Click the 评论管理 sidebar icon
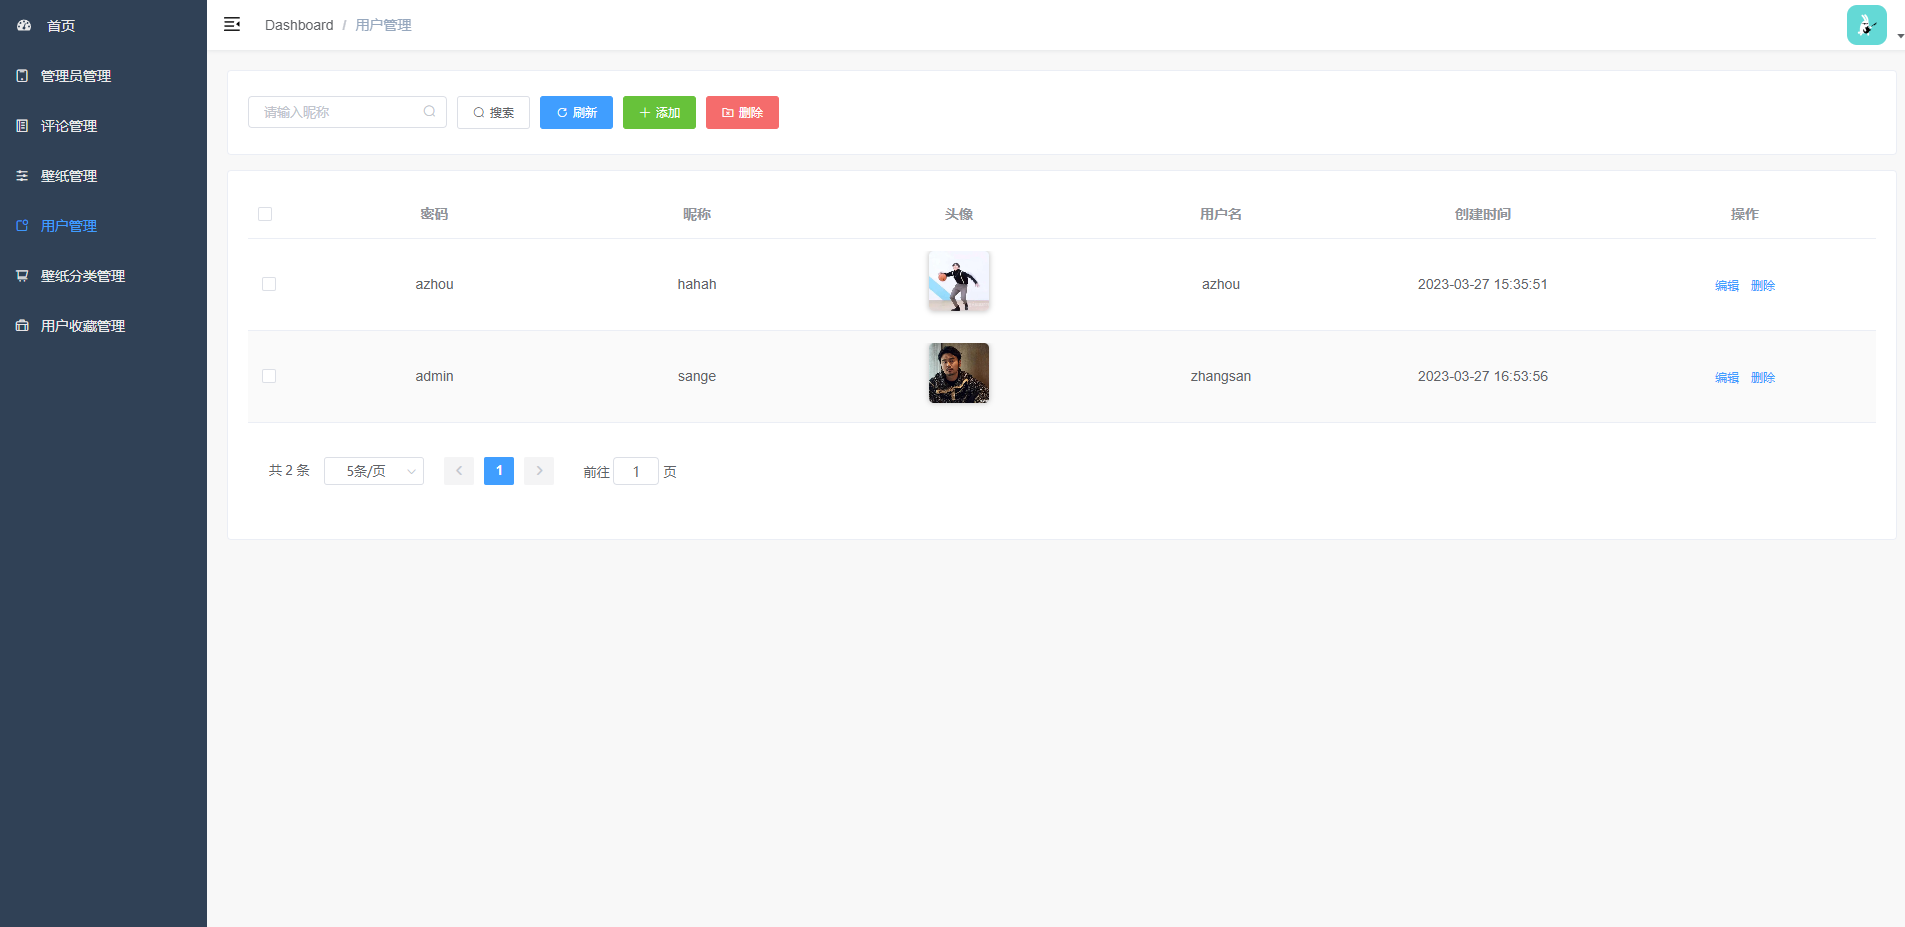 point(22,126)
